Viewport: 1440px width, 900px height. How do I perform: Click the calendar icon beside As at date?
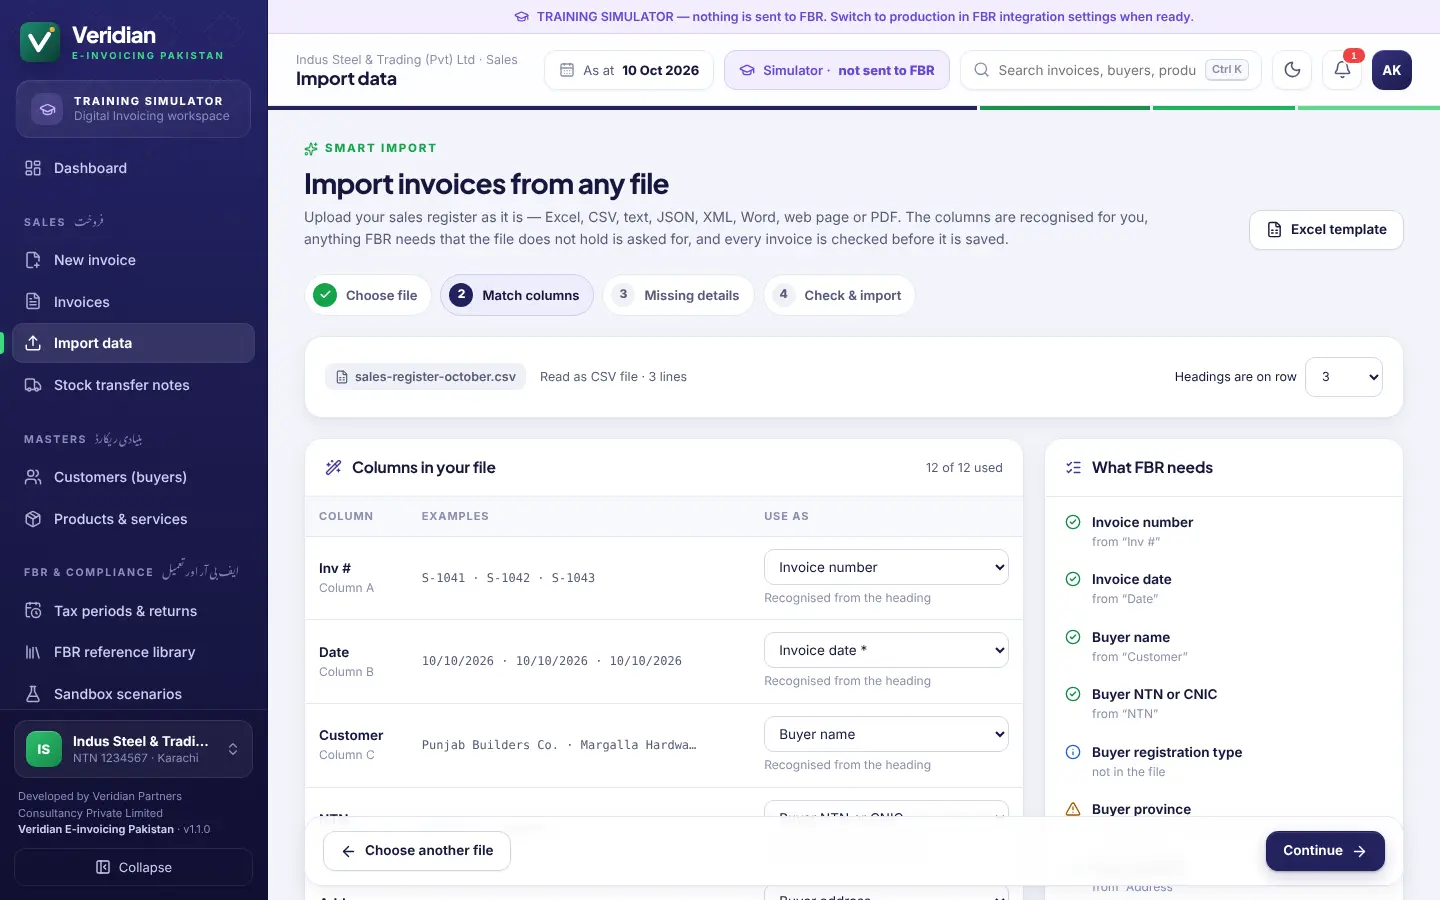point(567,70)
